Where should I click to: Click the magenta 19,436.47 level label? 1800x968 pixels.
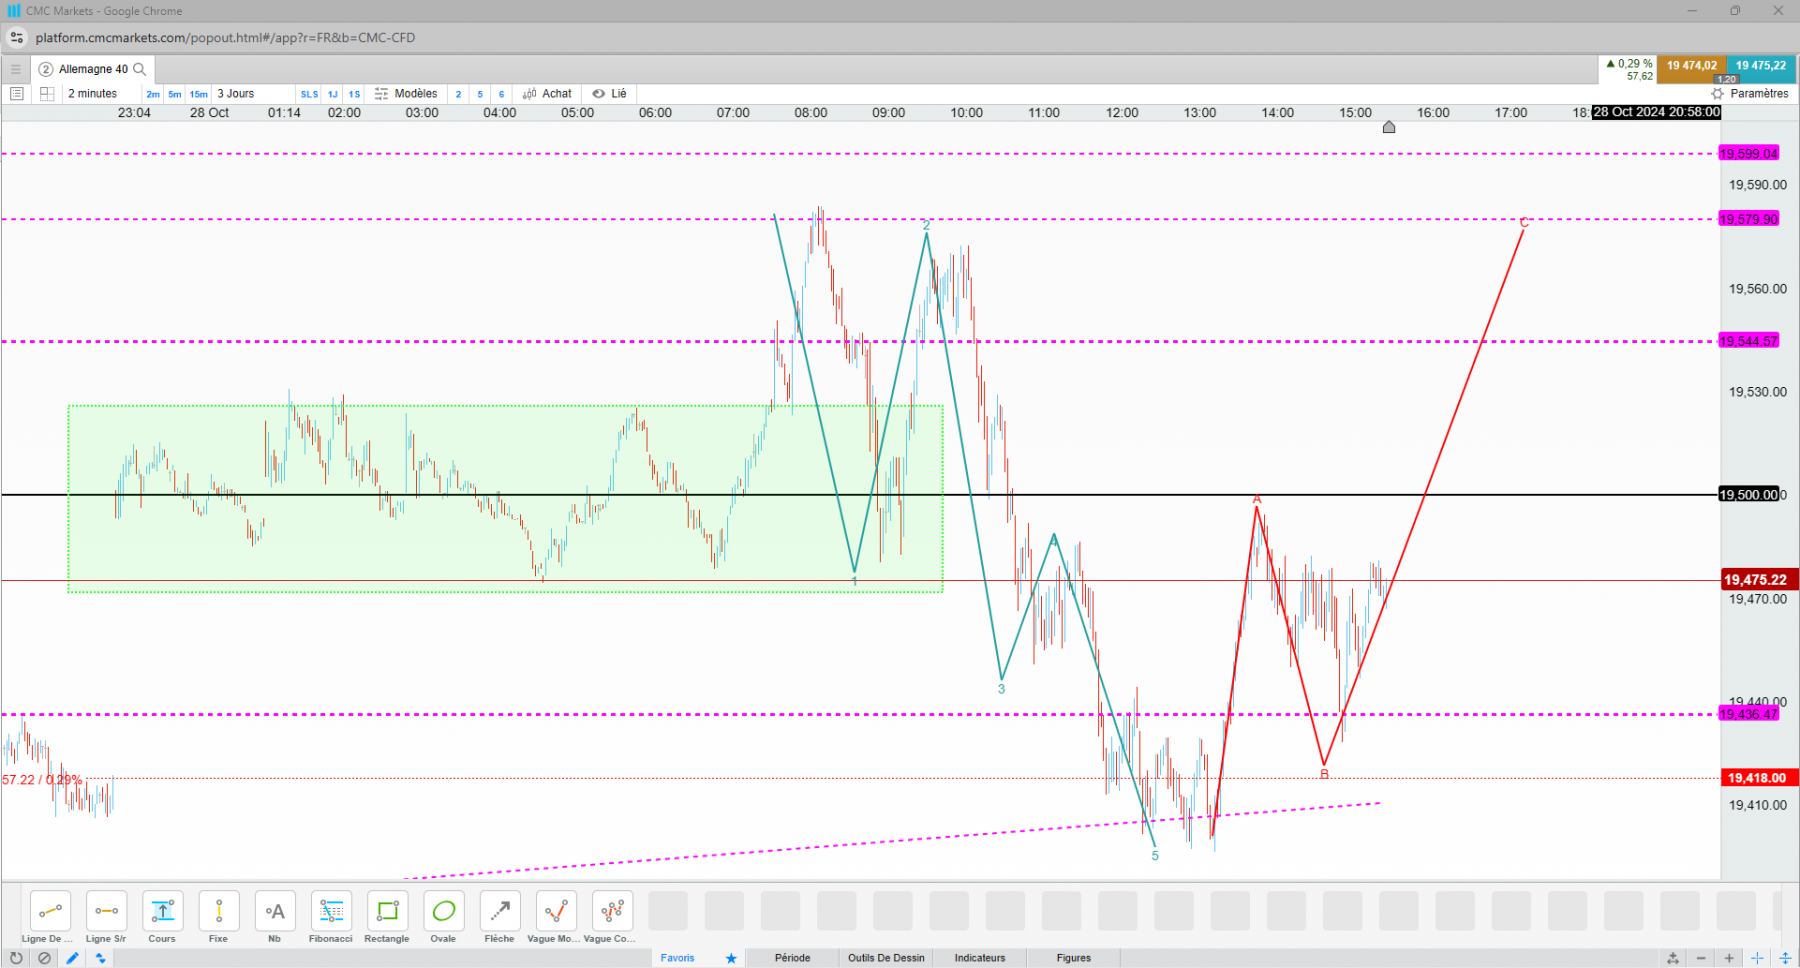click(1749, 714)
